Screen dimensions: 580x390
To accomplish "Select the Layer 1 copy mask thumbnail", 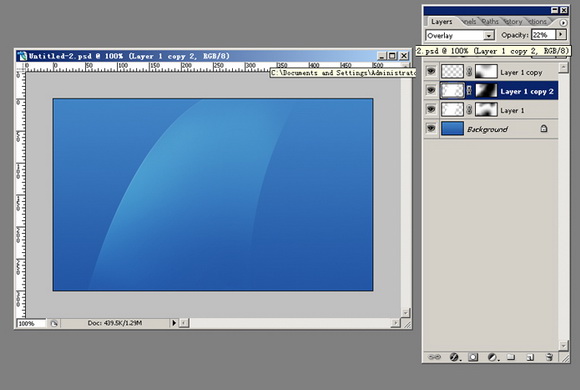I will (486, 71).
